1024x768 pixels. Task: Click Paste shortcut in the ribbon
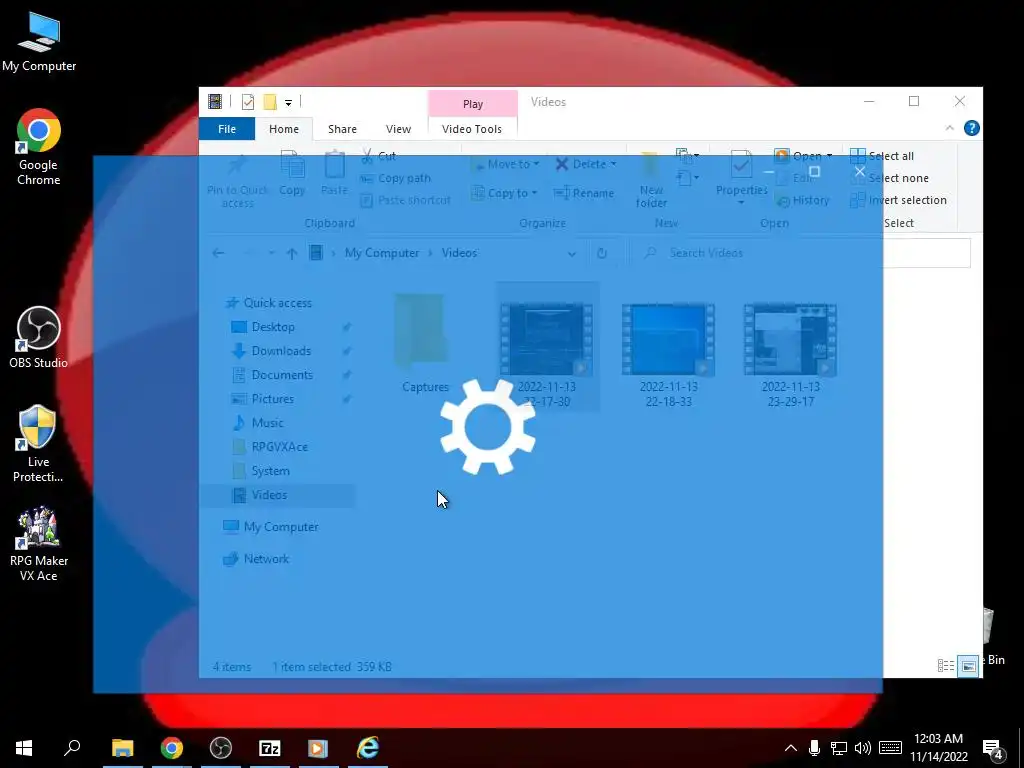coord(406,200)
